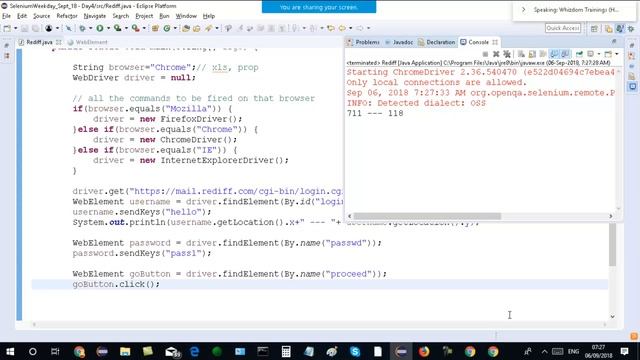
Task: Switch to the Declaration tab
Action: [436, 42]
